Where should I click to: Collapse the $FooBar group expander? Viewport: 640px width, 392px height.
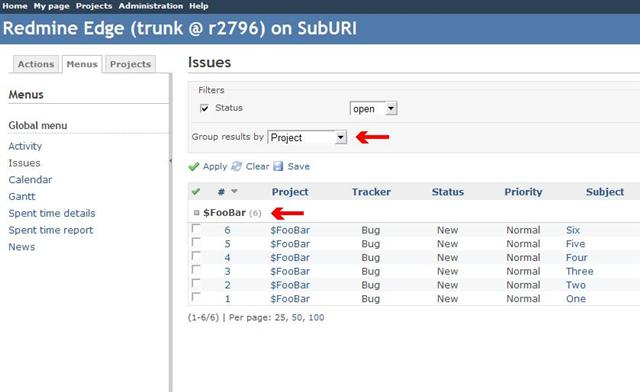pos(196,213)
